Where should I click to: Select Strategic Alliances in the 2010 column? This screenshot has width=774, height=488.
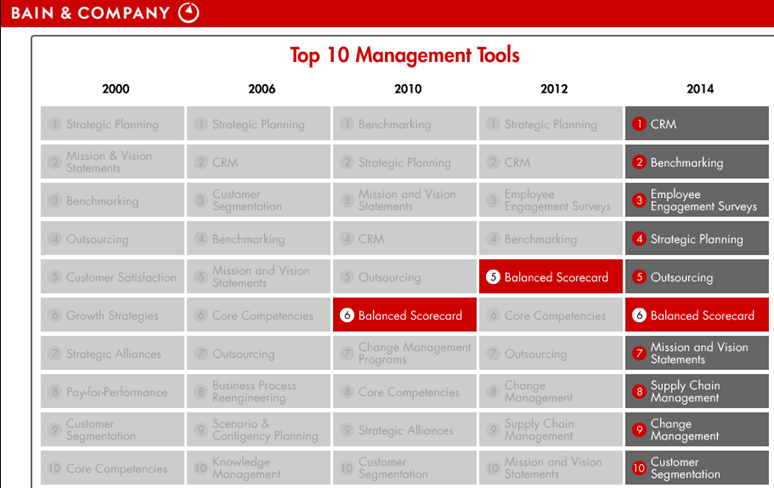405,429
